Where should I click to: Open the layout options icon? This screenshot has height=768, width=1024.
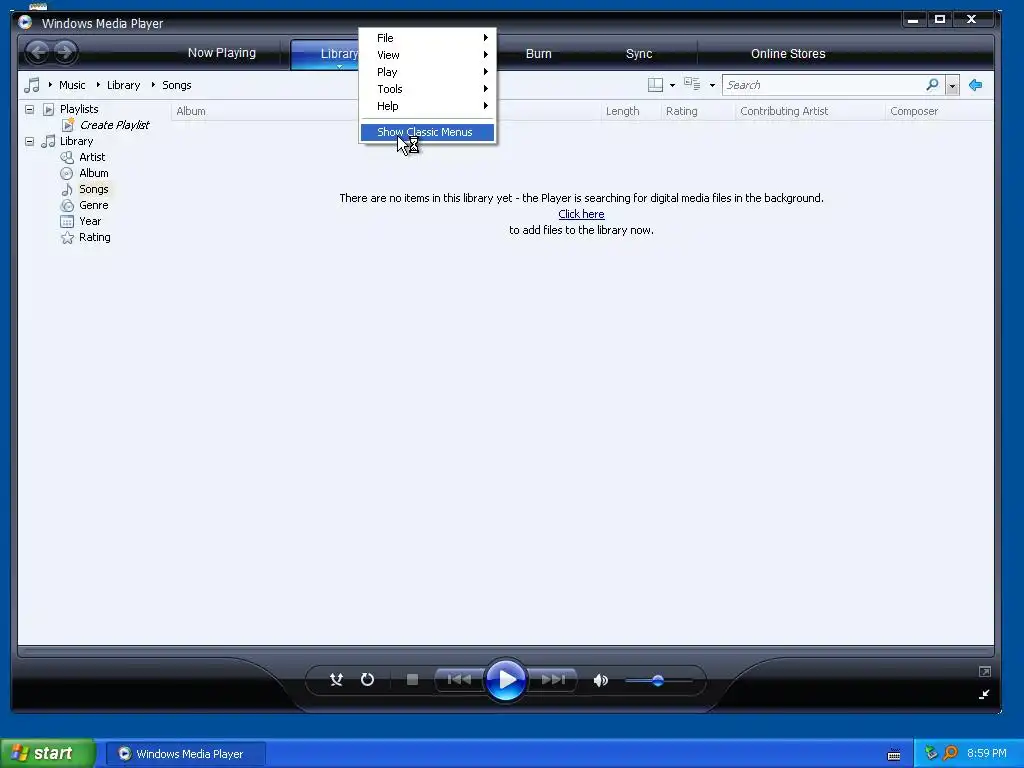pos(655,85)
